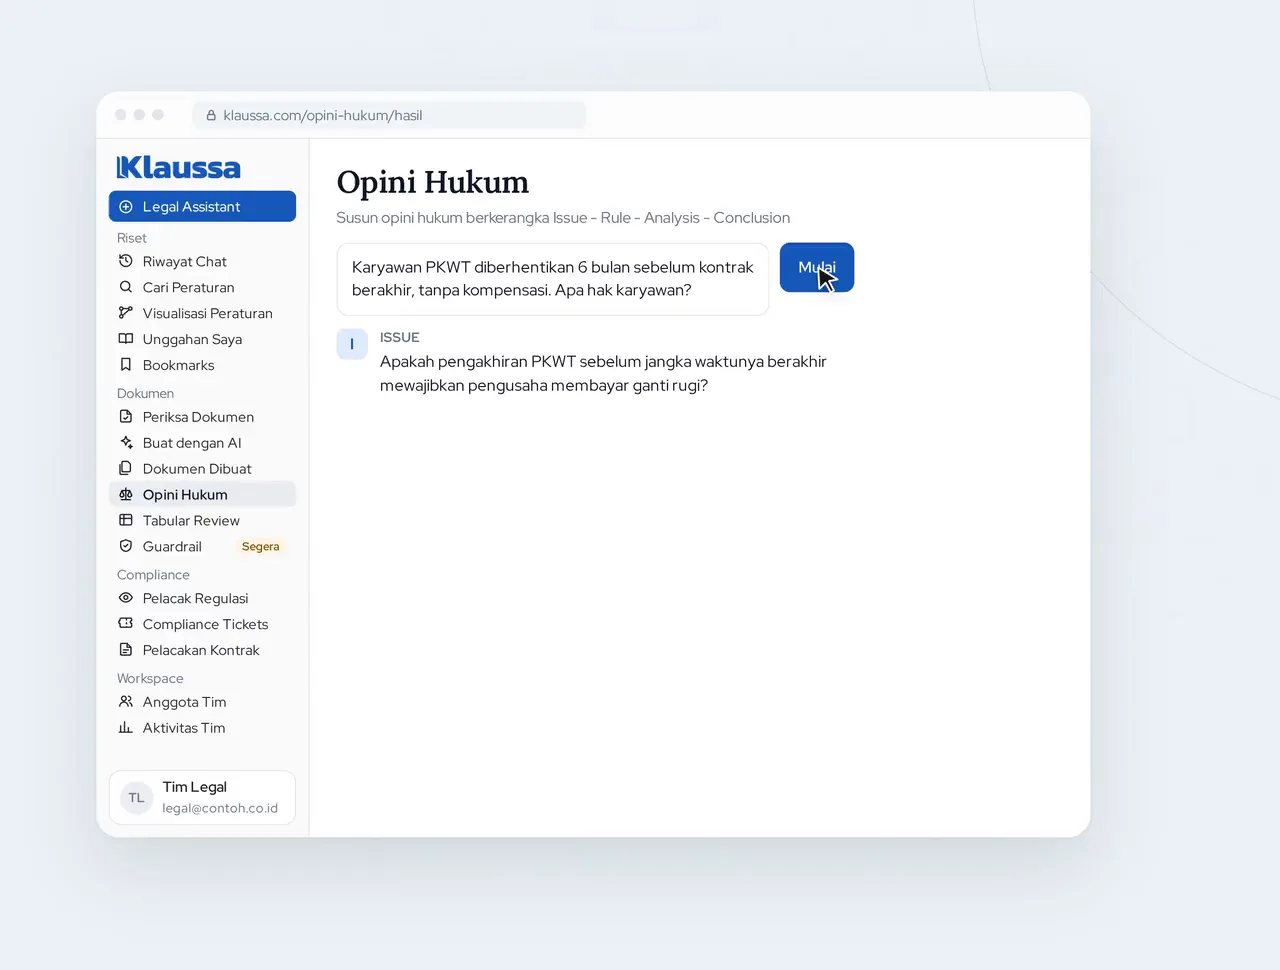The width and height of the screenshot is (1280, 970).
Task: Click the Dokumen section header
Action: point(145,394)
